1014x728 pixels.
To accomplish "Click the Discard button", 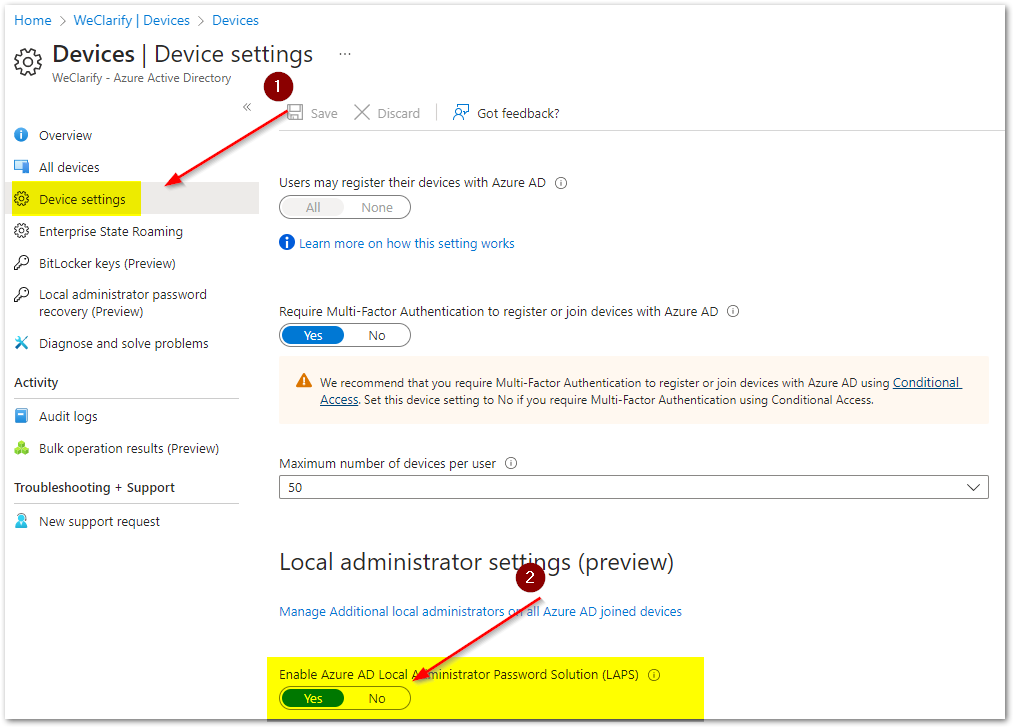I will tap(387, 113).
